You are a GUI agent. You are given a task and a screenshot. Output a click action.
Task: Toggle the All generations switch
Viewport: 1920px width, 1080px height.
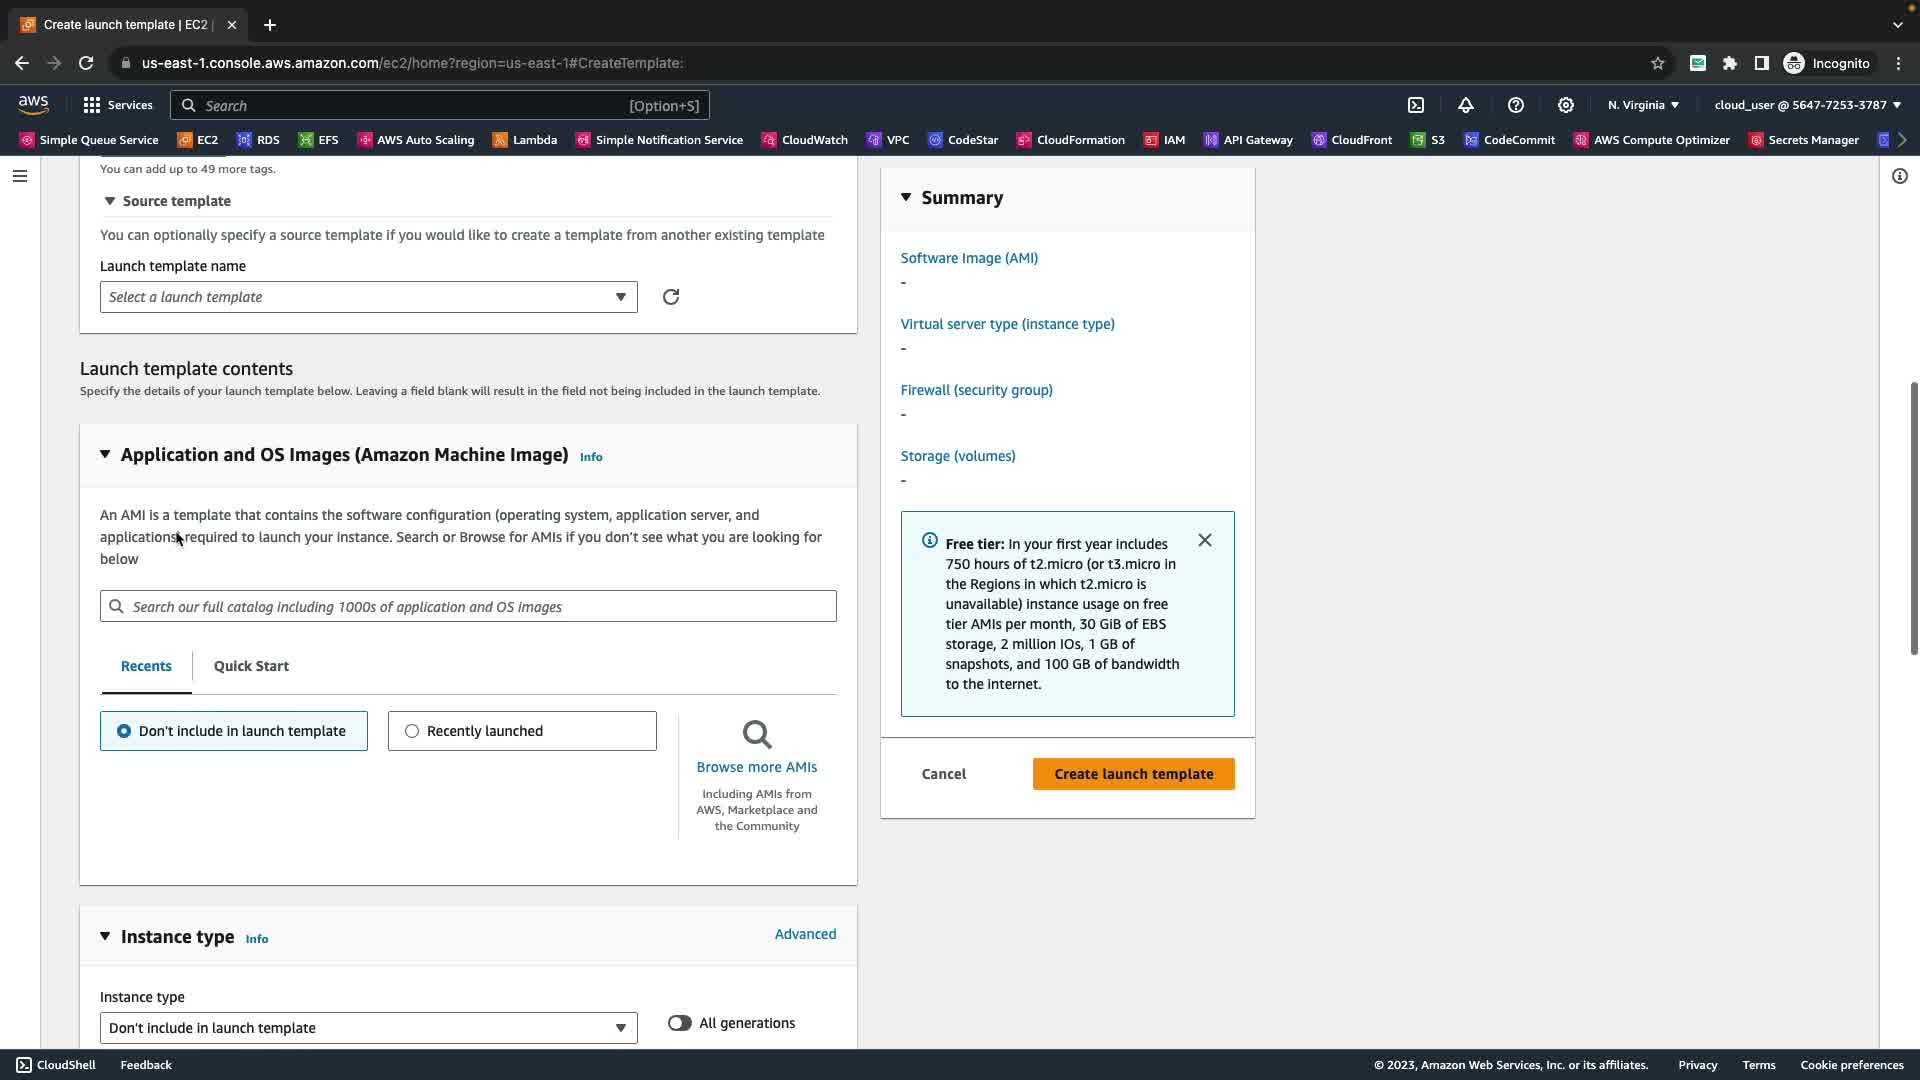pyautogui.click(x=680, y=1023)
